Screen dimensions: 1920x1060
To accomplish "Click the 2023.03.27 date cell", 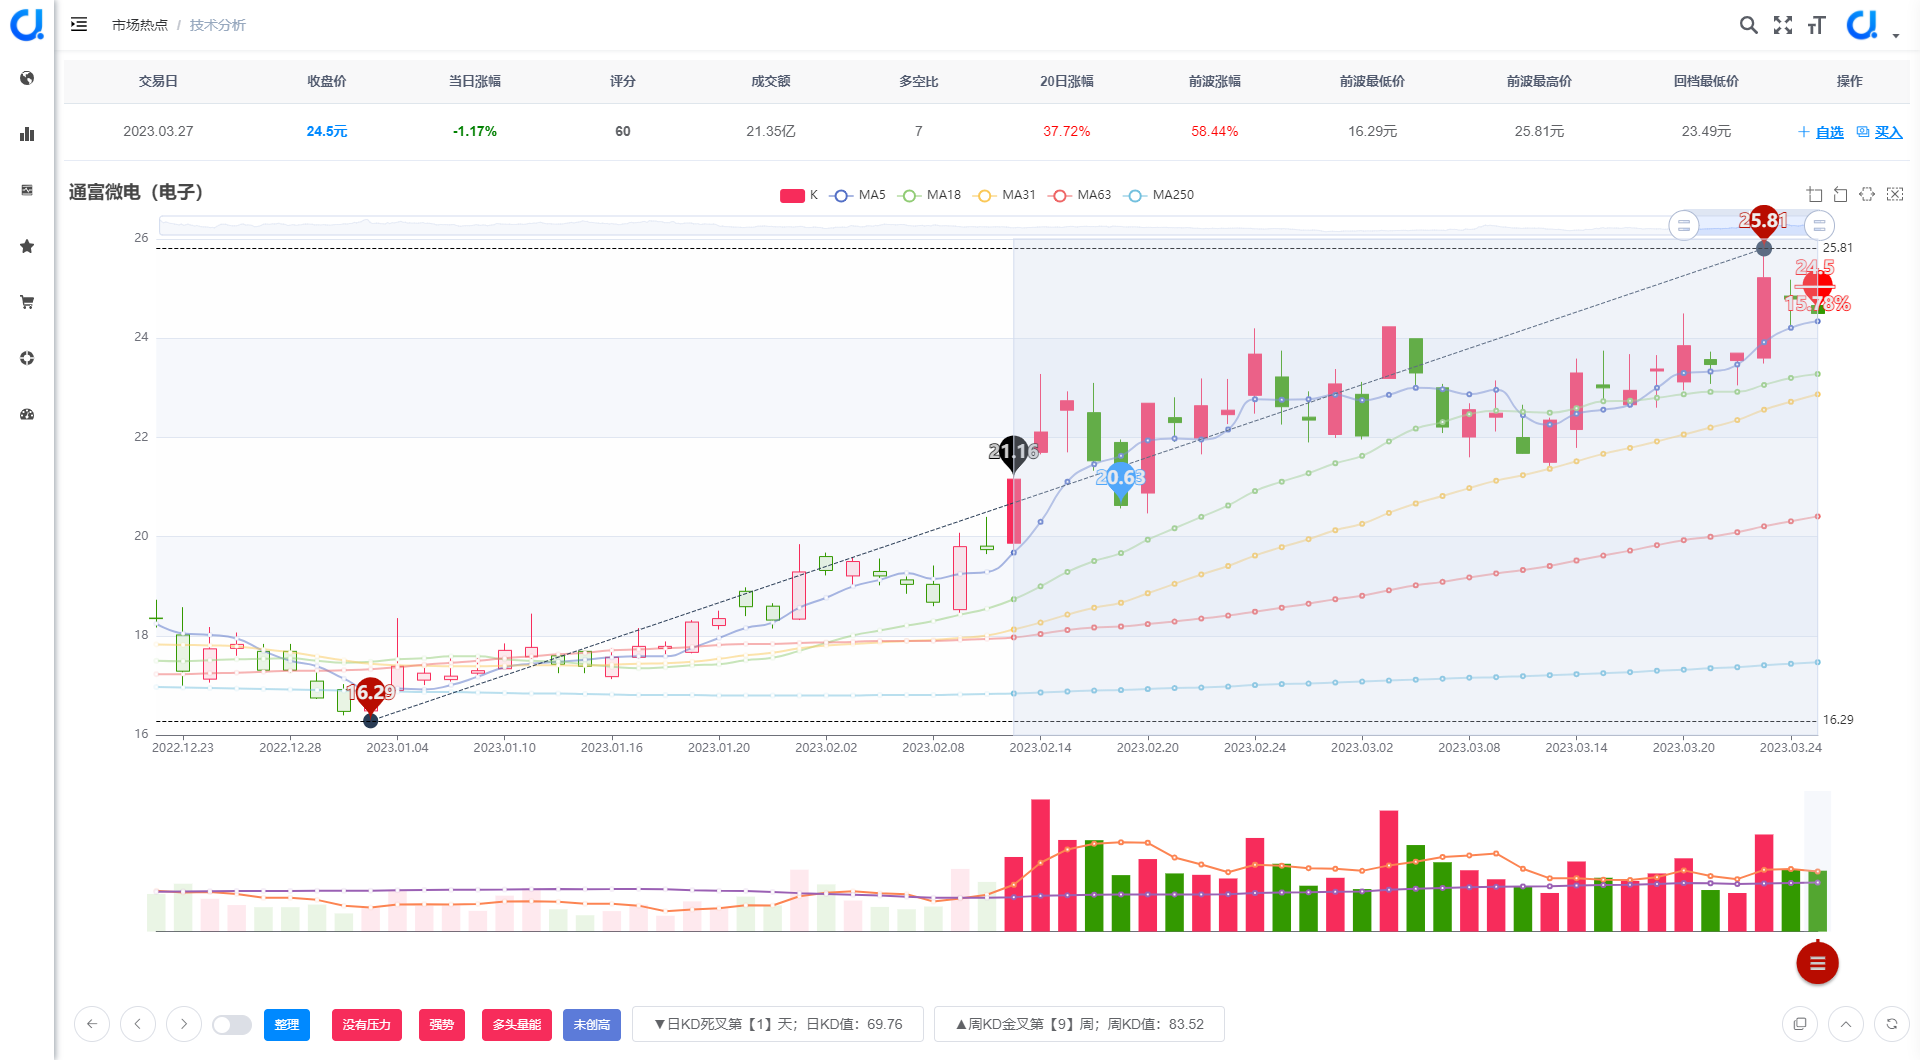I will pos(158,132).
